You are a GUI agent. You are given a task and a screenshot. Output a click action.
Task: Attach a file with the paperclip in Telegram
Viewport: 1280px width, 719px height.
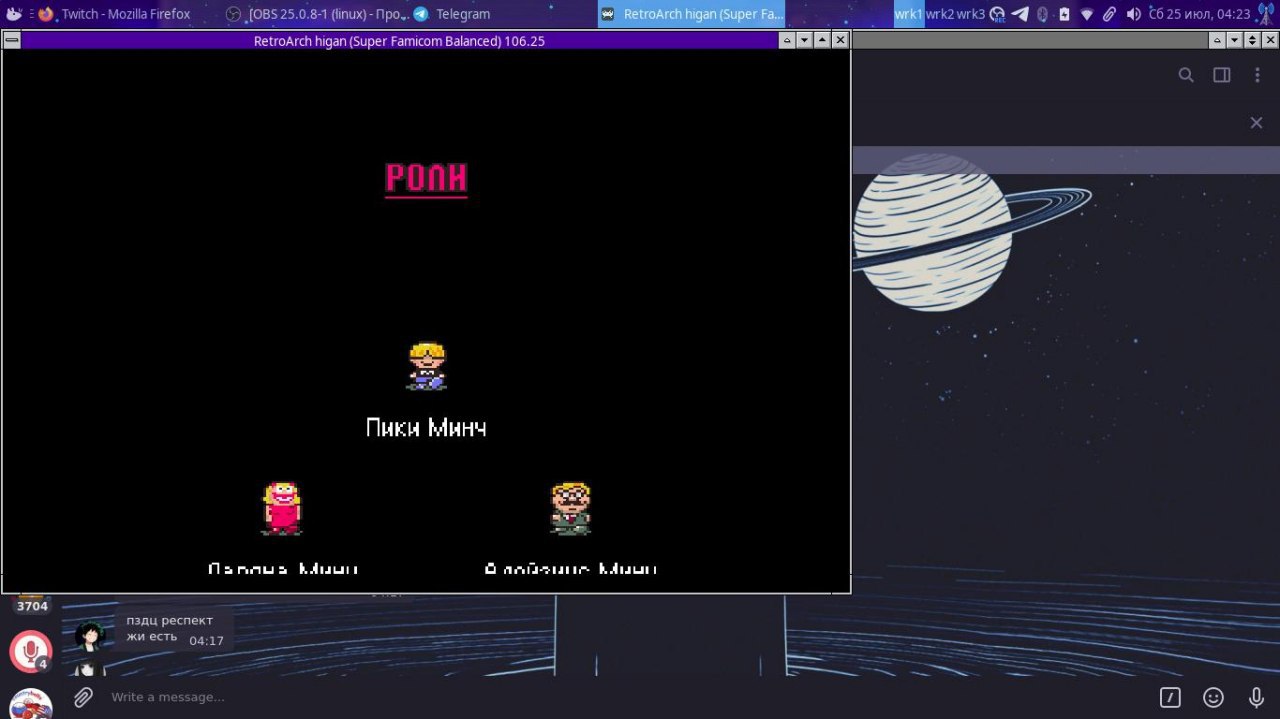83,697
